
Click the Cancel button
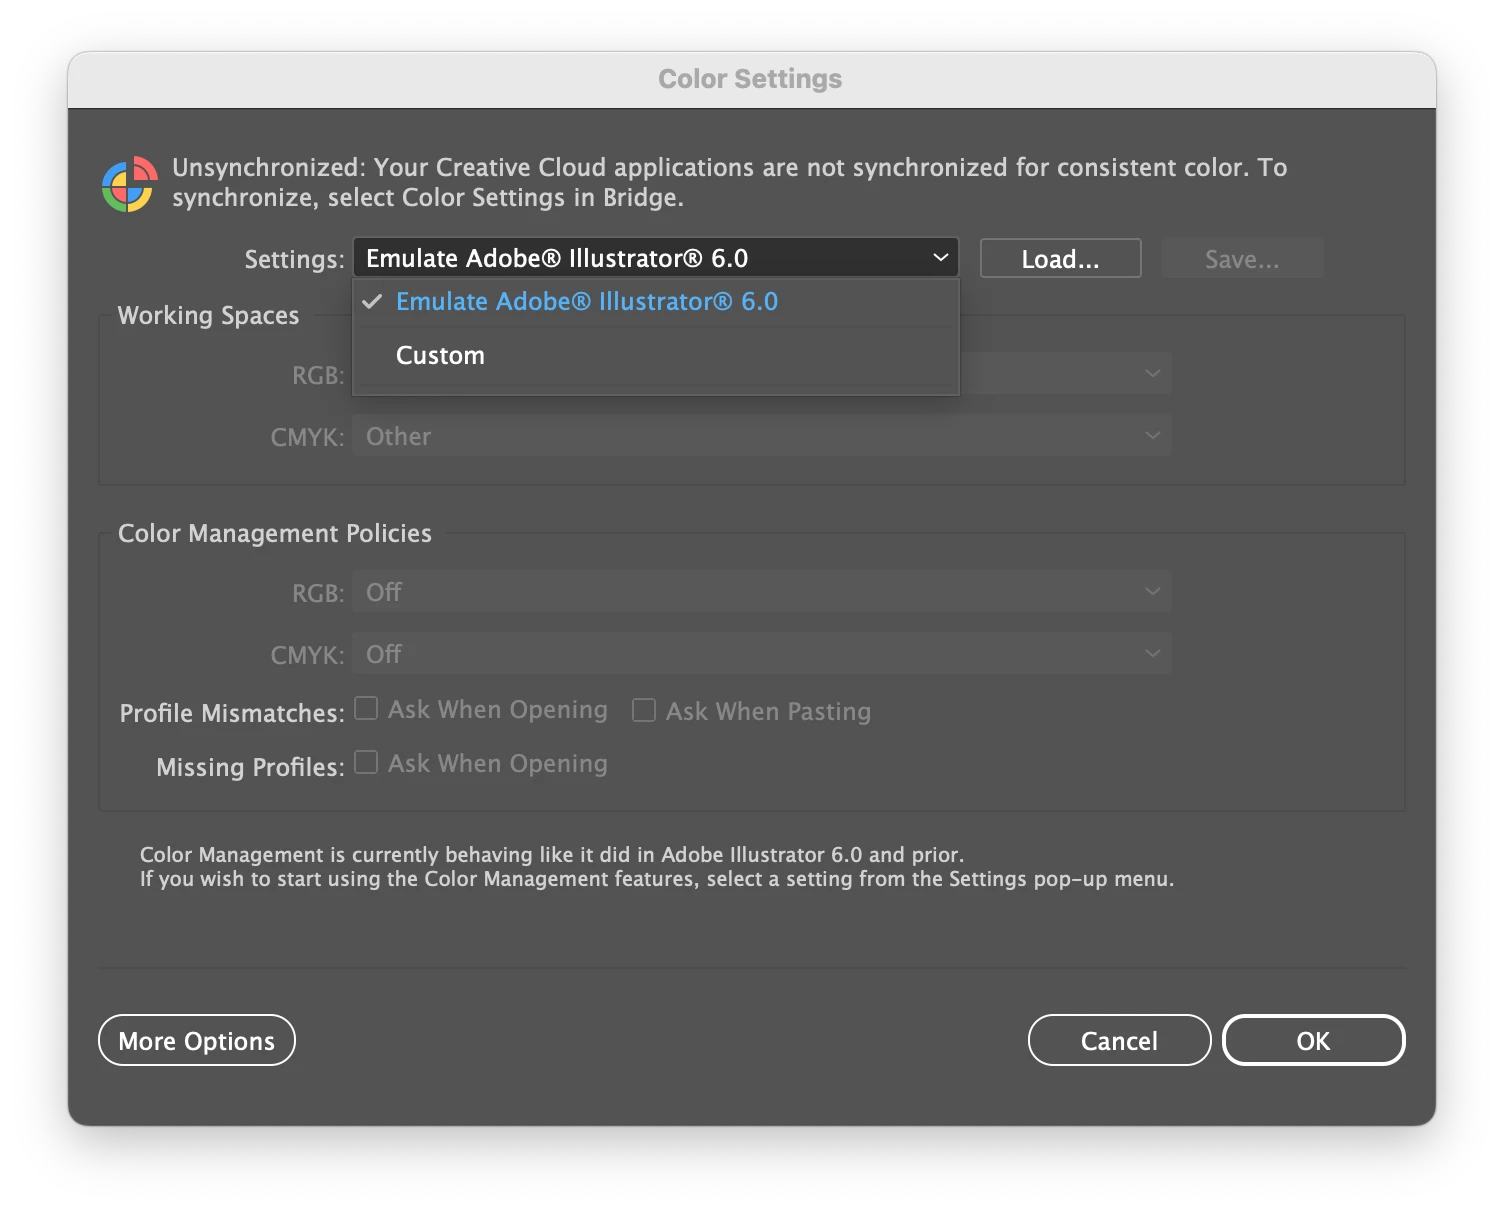[1119, 1041]
